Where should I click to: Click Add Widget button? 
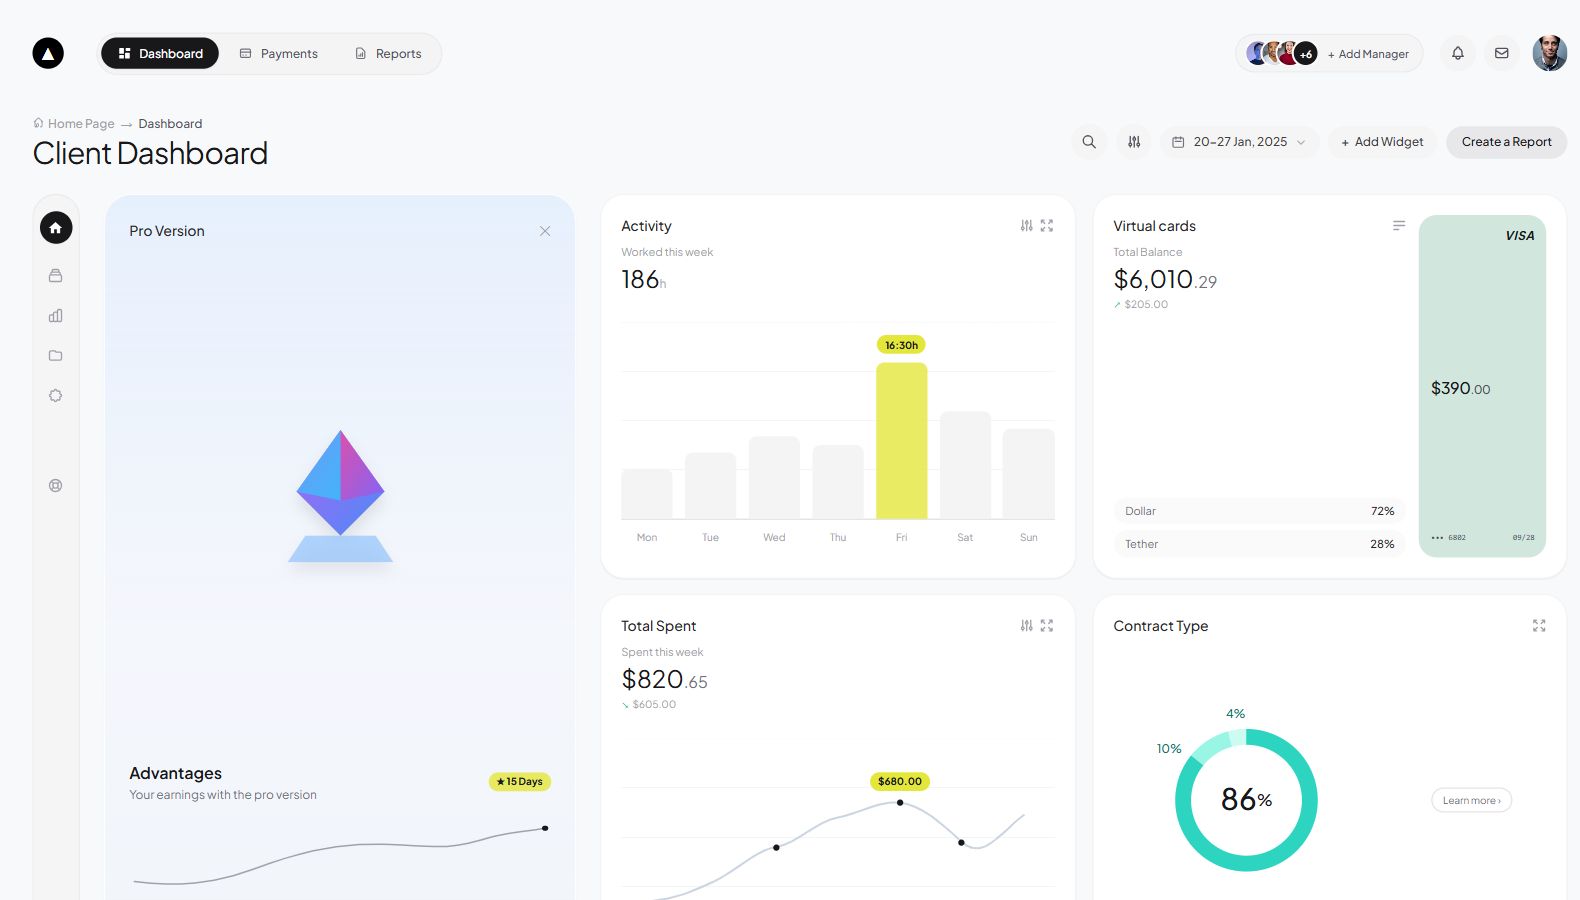pyautogui.click(x=1382, y=142)
